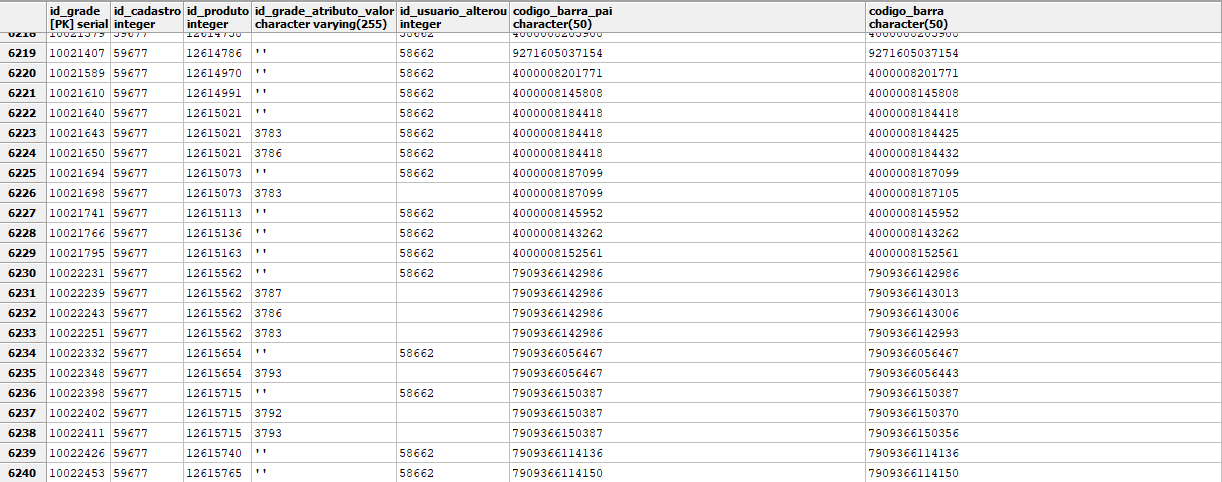Select the codigo_barra cell 4000008184425
Image resolution: width=1222 pixels, height=482 pixels.
point(913,133)
